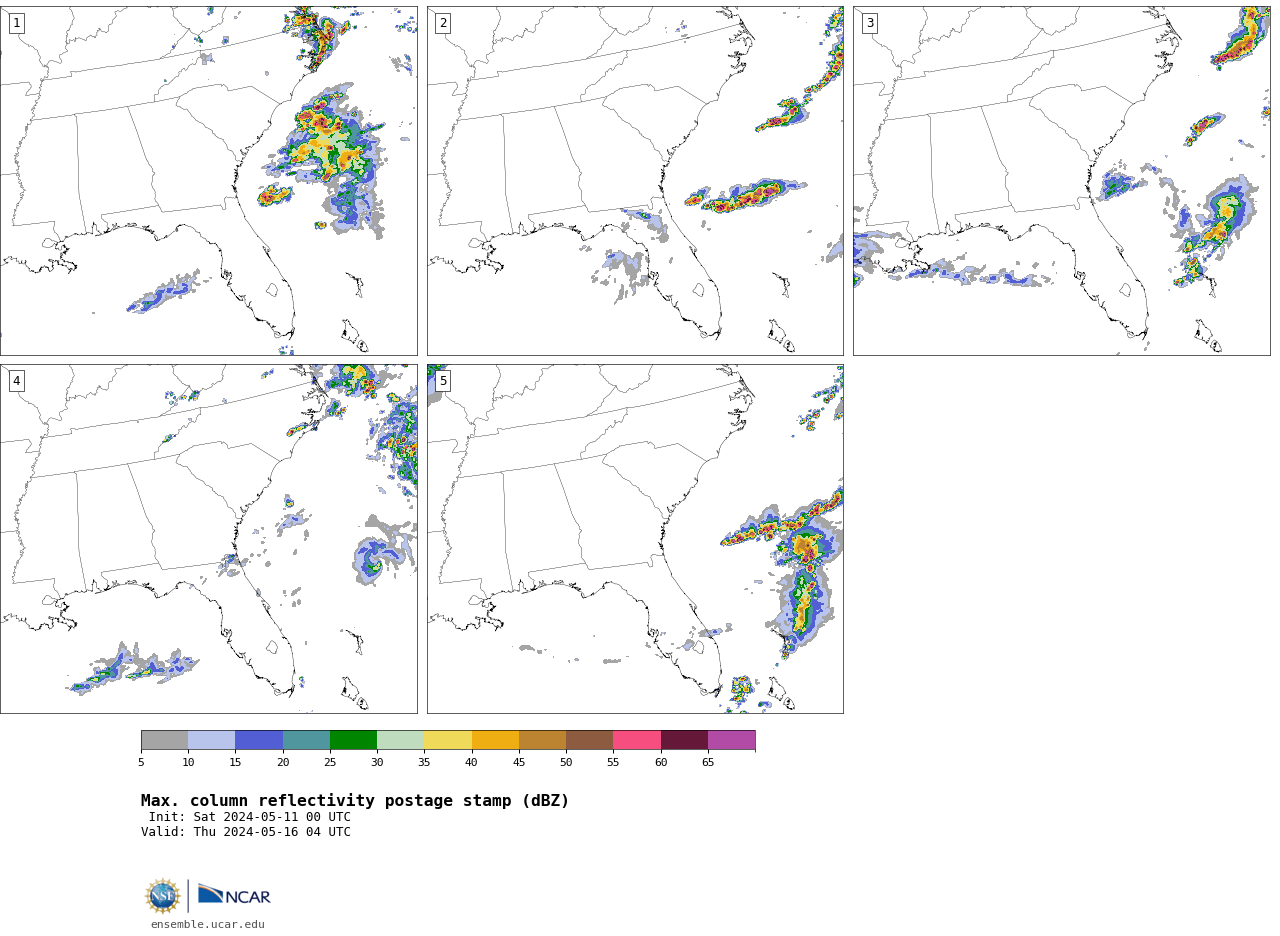The width and height of the screenshot is (1280, 936).
Task: Click the dark green 25-30 dBZ swatch
Action: pyautogui.click(x=353, y=740)
